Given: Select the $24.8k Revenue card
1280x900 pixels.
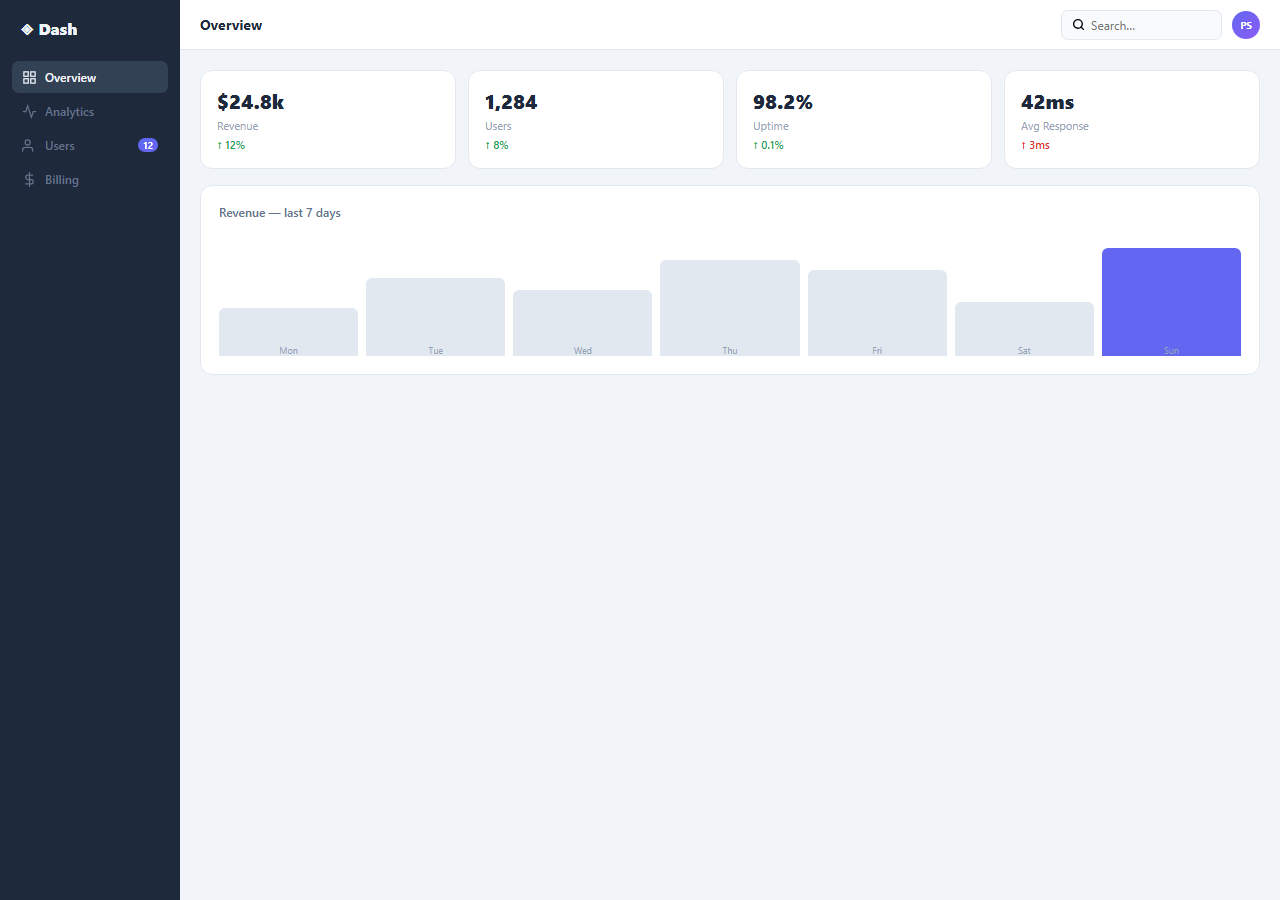Looking at the screenshot, I should [x=328, y=119].
